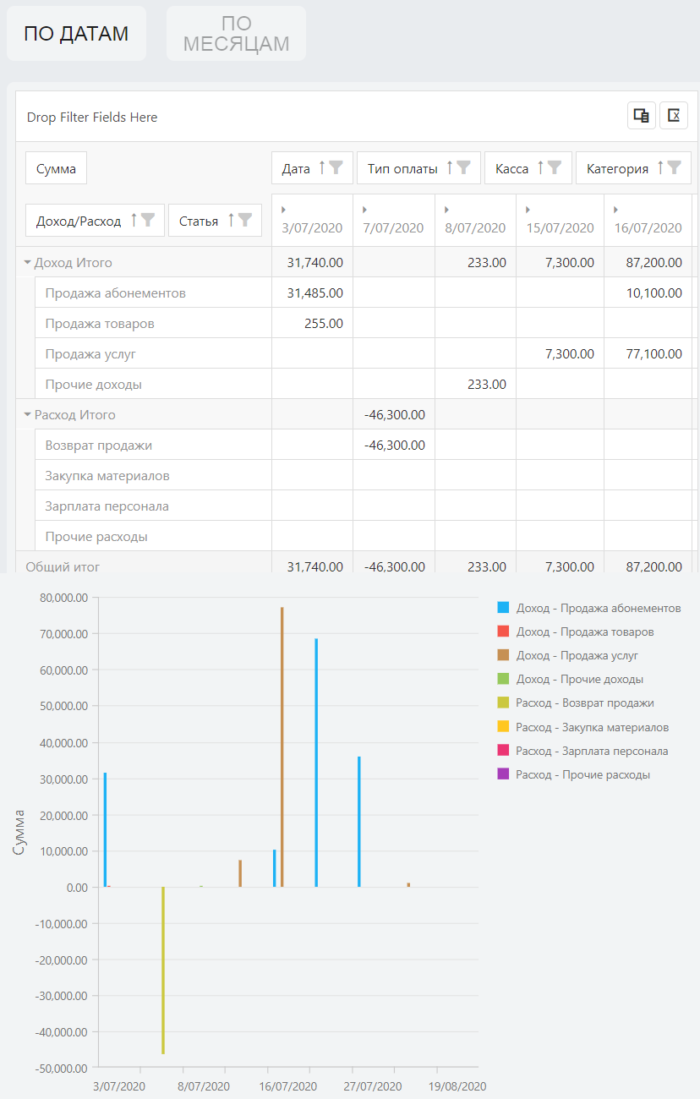The image size is (700, 1099).
Task: Click the Общий итог row label
Action: (x=62, y=567)
